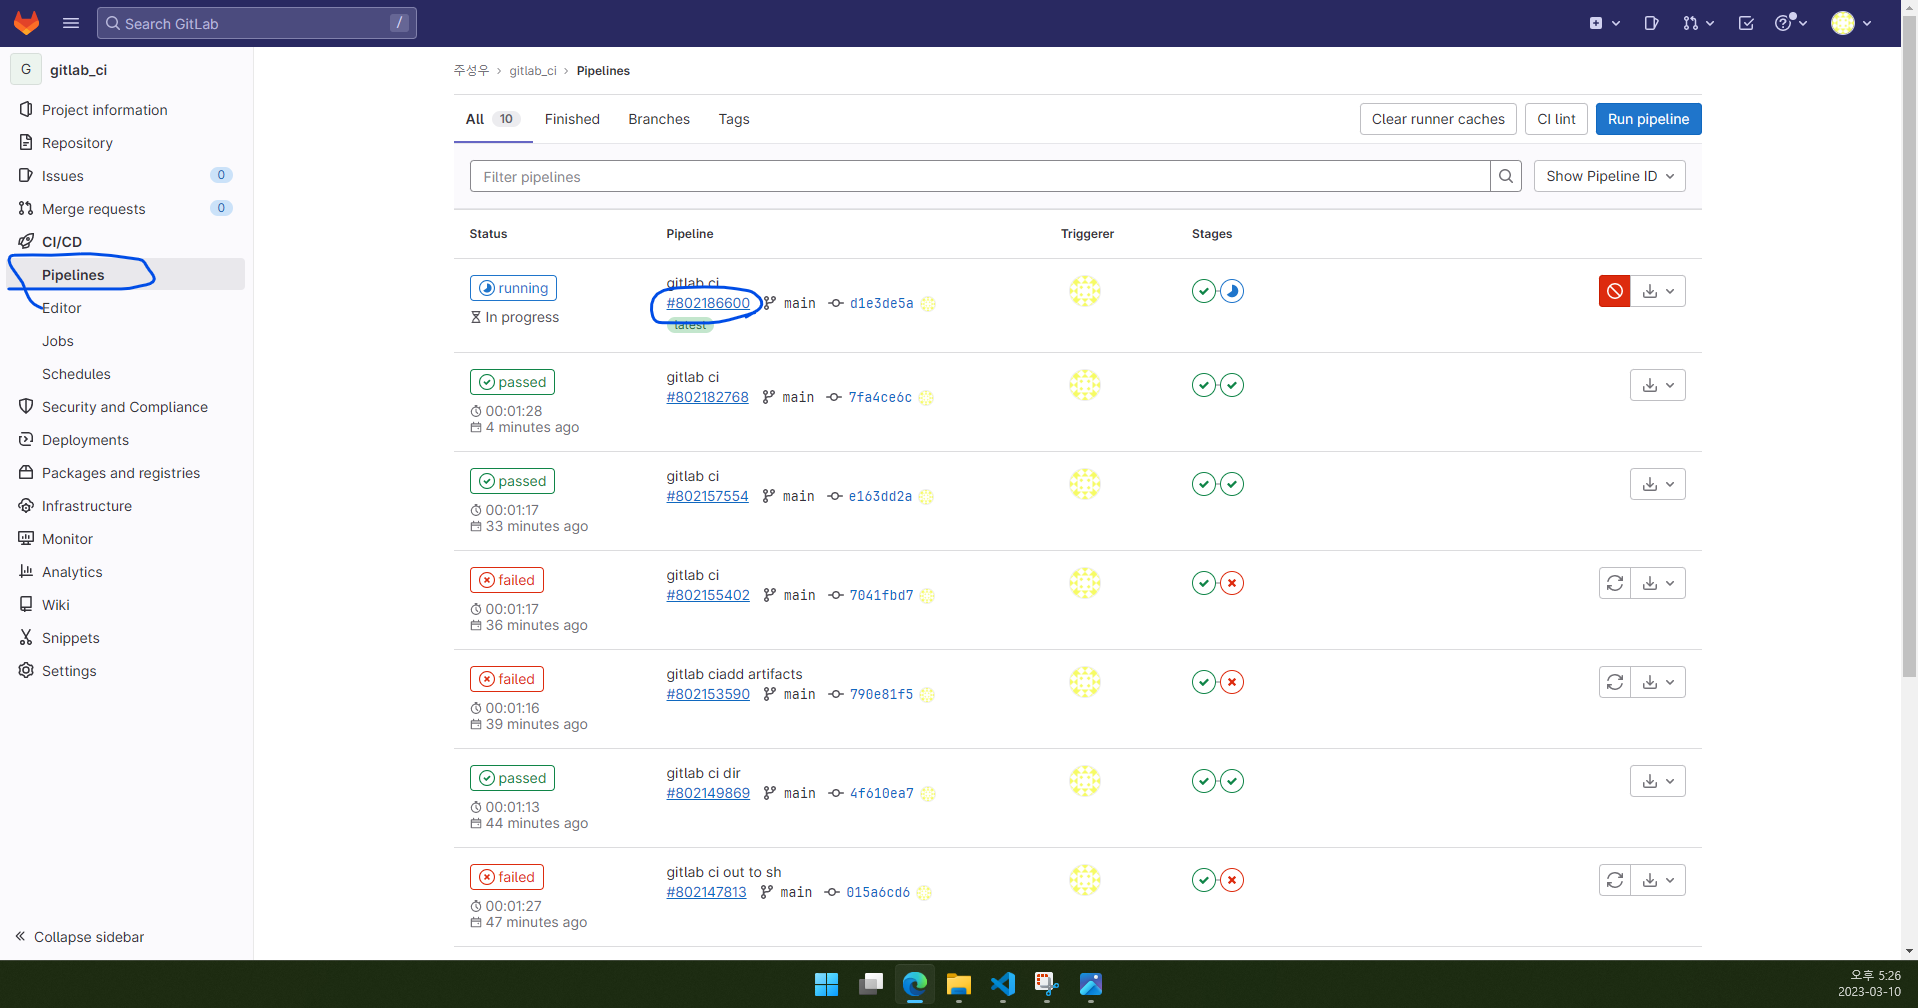Open the gitlab_ci breadcrumb link
The height and width of the screenshot is (1008, 1918).
533,71
